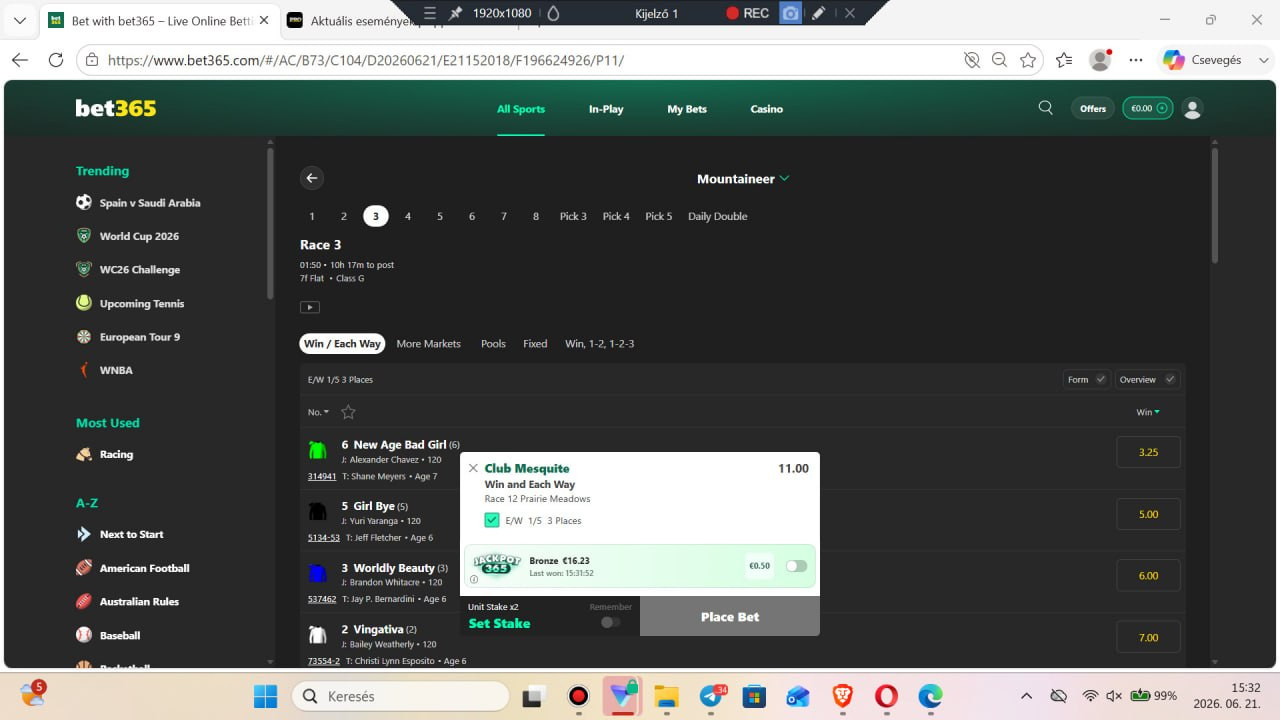
Task: Open the browser Settings and more menu
Action: point(1135,60)
